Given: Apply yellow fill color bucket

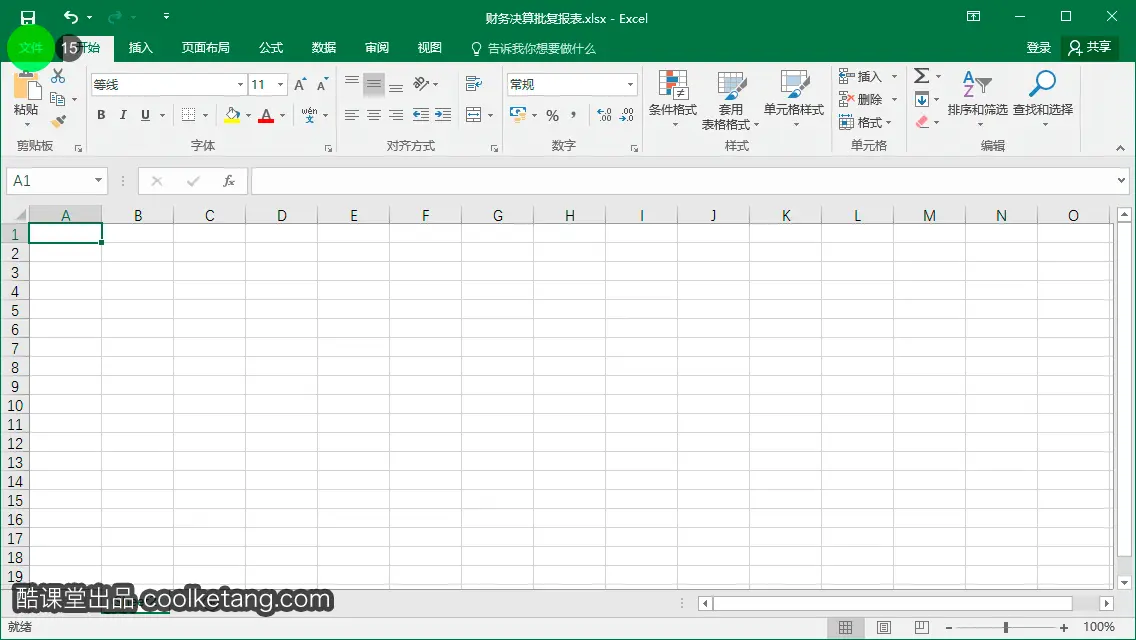Looking at the screenshot, I should point(232,115).
